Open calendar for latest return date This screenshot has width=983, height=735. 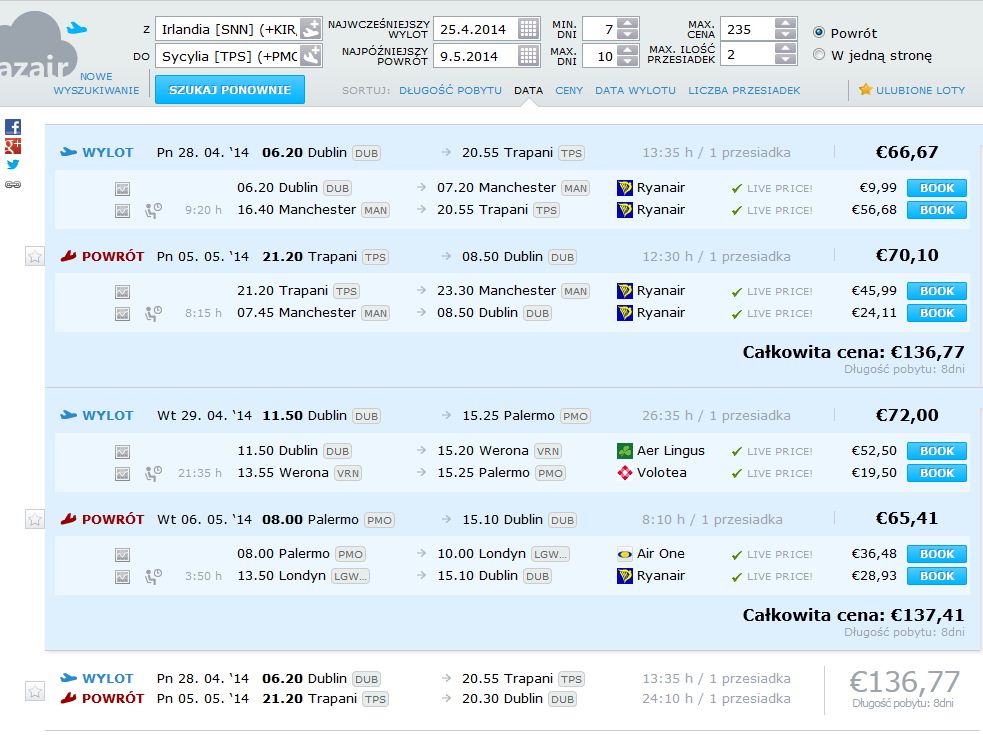[528, 56]
